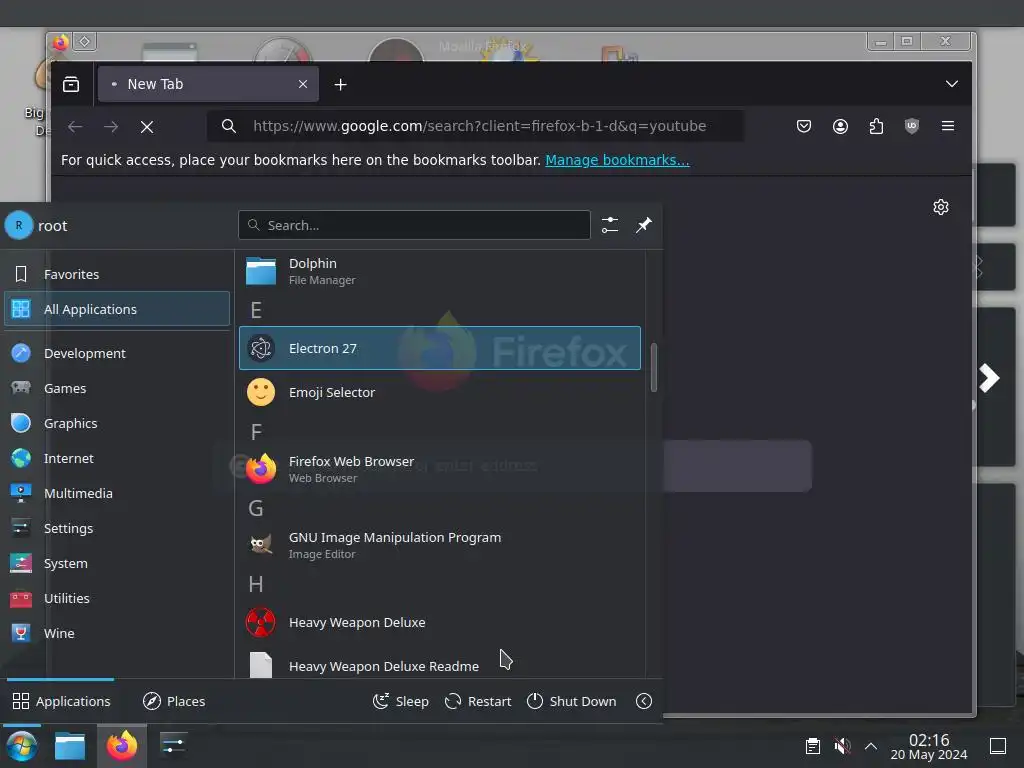The image size is (1024, 768).
Task: Personalize new tab gear icon
Action: (x=940, y=207)
